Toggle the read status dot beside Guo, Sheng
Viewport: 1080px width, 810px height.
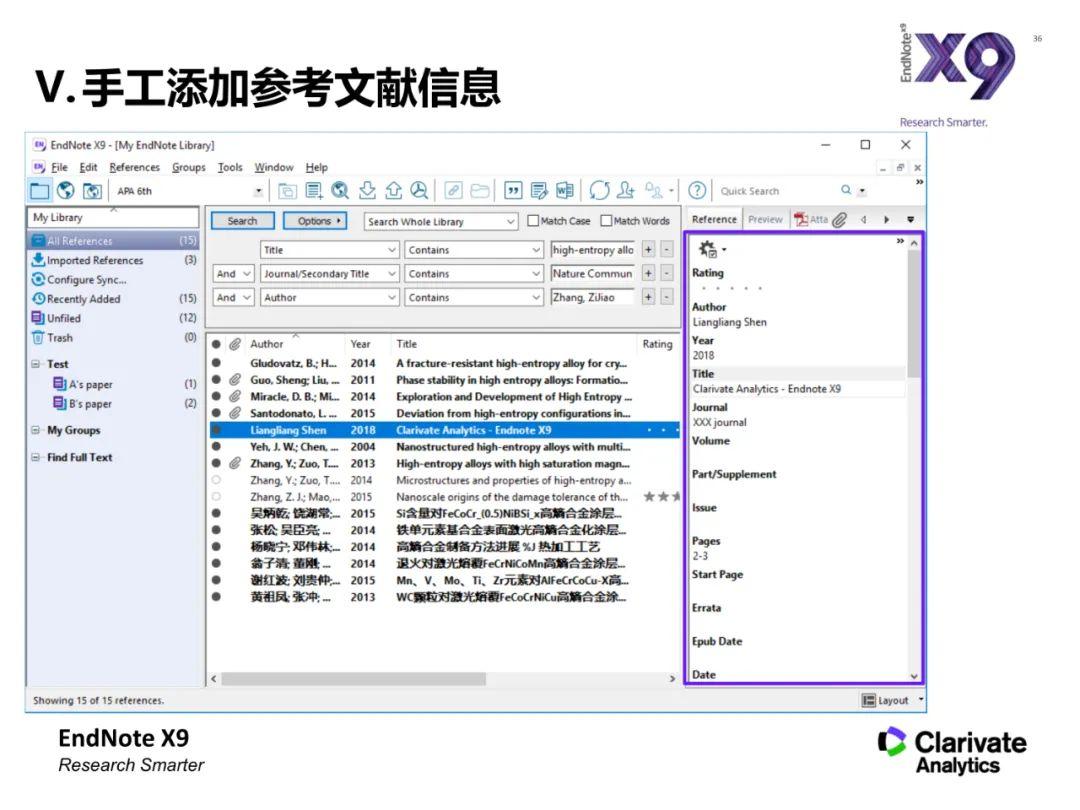(217, 380)
